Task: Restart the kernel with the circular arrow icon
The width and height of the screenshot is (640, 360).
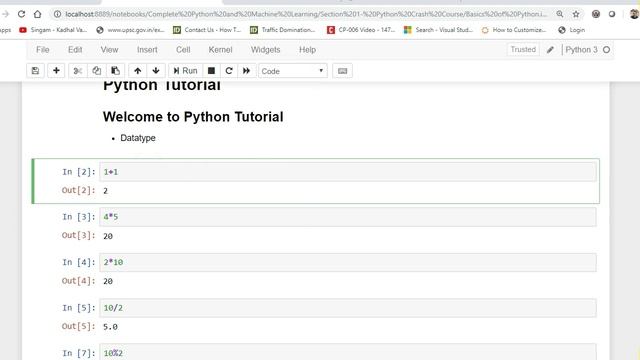Action: [229, 71]
